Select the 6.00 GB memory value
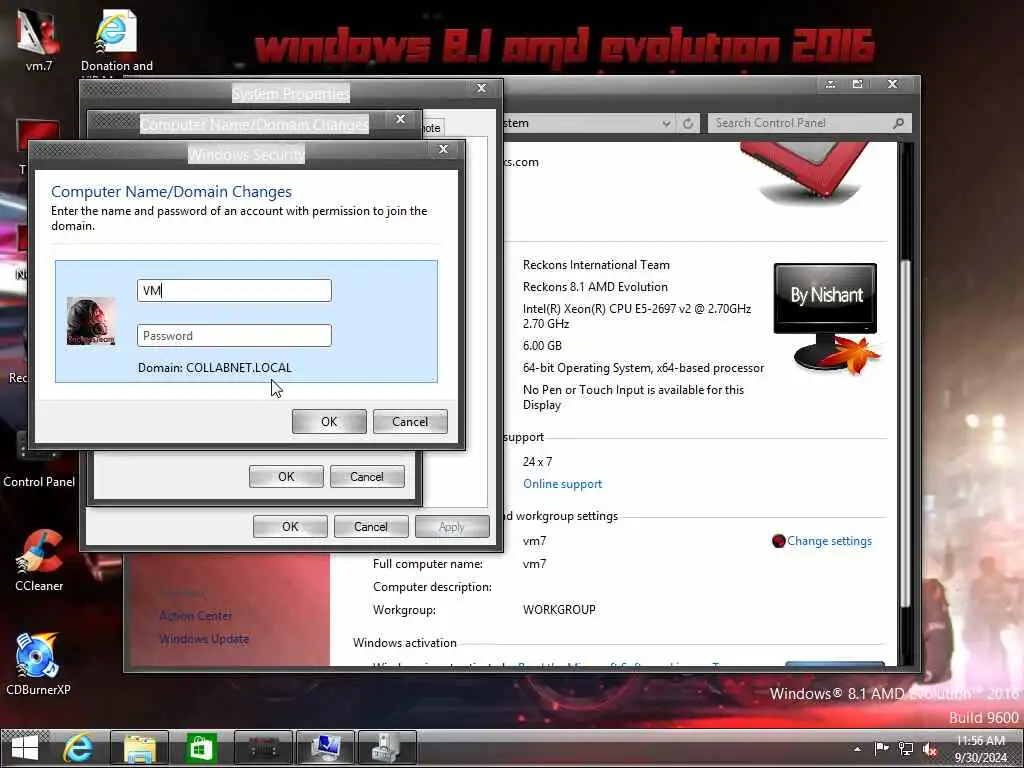 [542, 345]
